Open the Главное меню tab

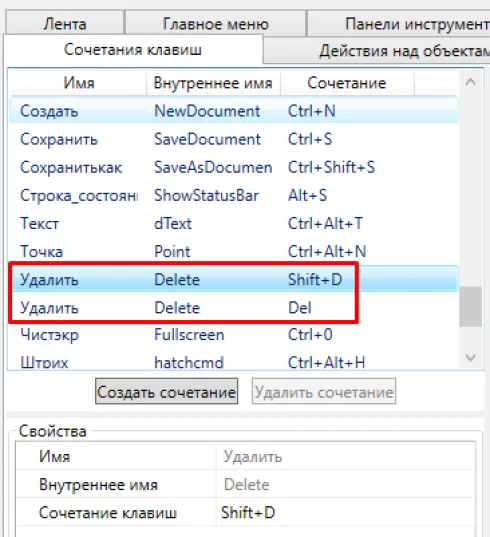click(x=215, y=23)
